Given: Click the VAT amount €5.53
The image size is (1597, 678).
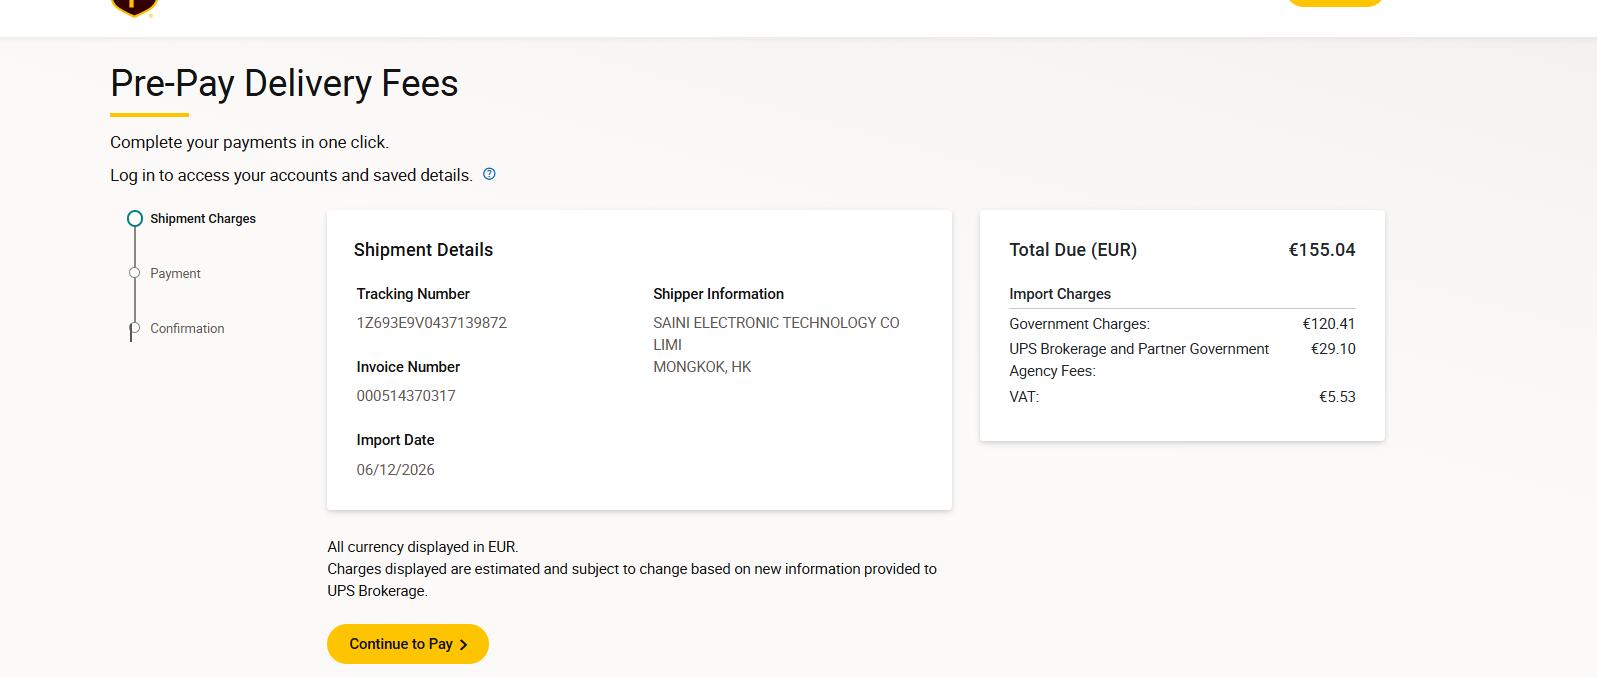Looking at the screenshot, I should click(x=1337, y=397).
